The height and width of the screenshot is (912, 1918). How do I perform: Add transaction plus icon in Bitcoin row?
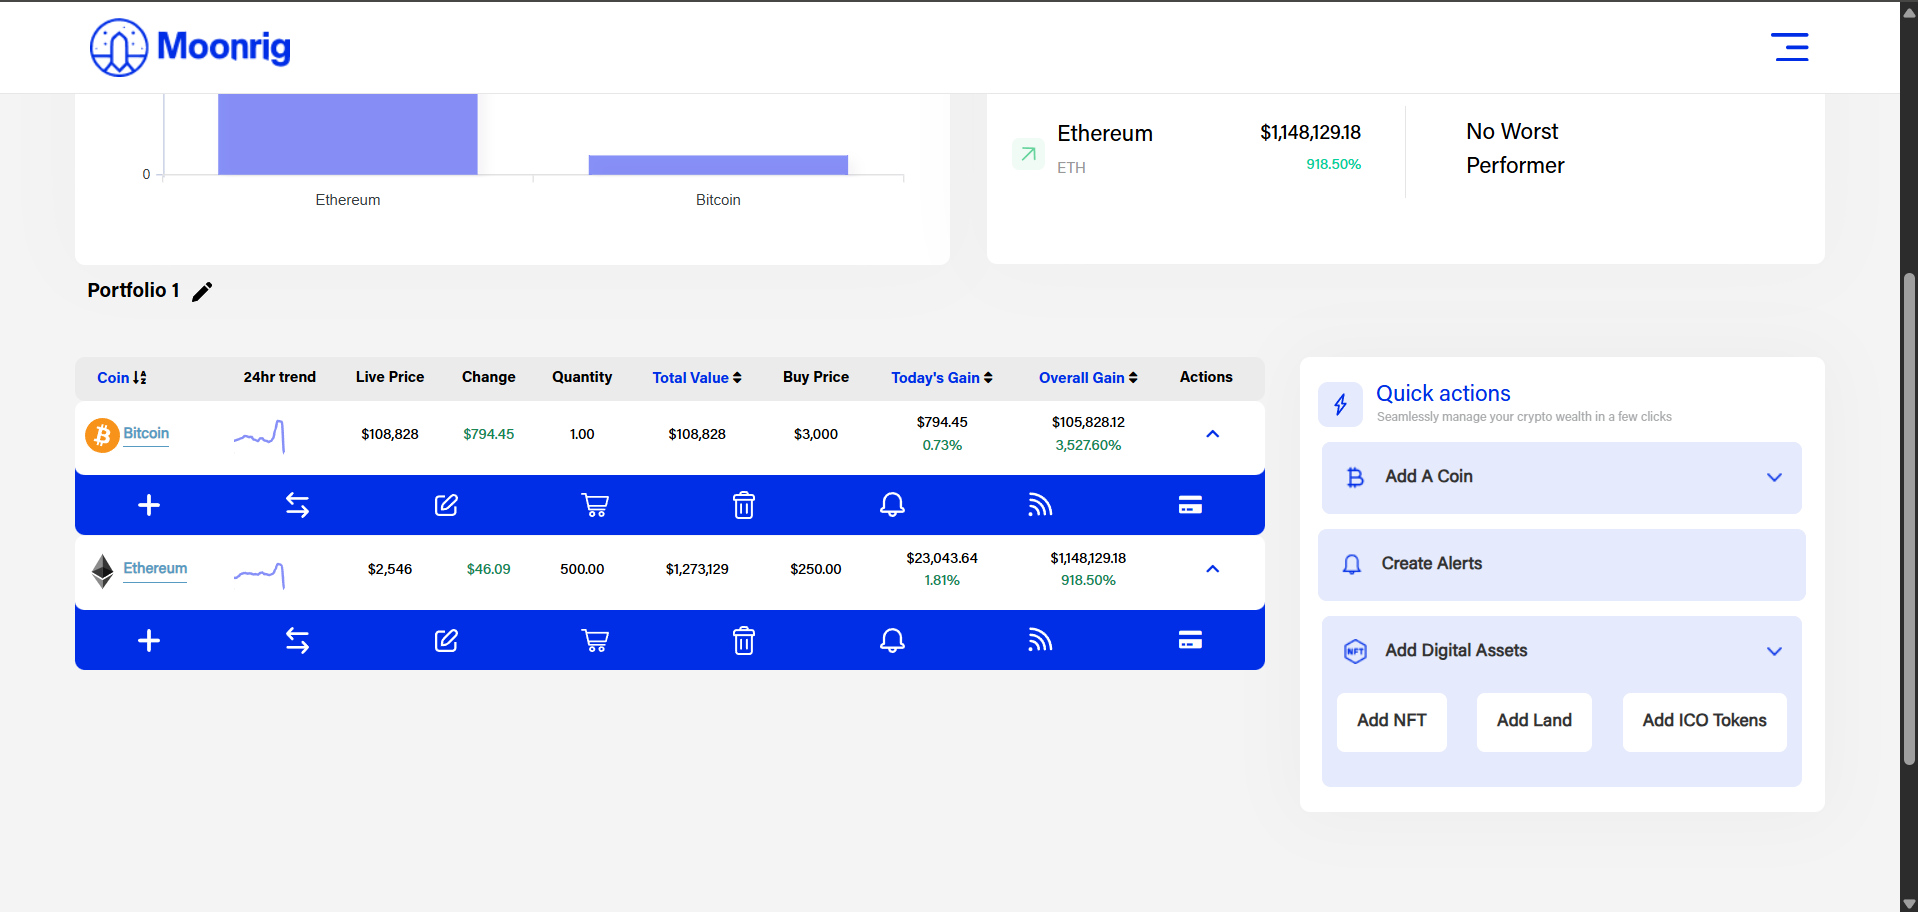pyautogui.click(x=149, y=505)
